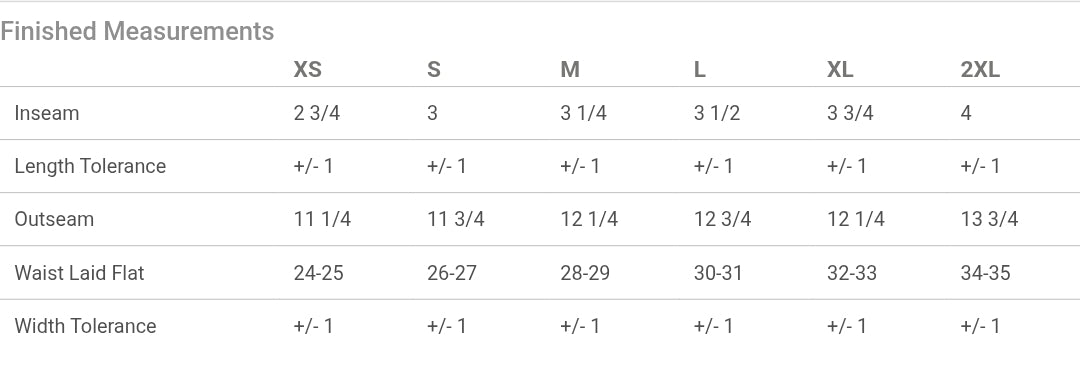The width and height of the screenshot is (1080, 382).
Task: Select the 2XL column header
Action: tap(979, 70)
